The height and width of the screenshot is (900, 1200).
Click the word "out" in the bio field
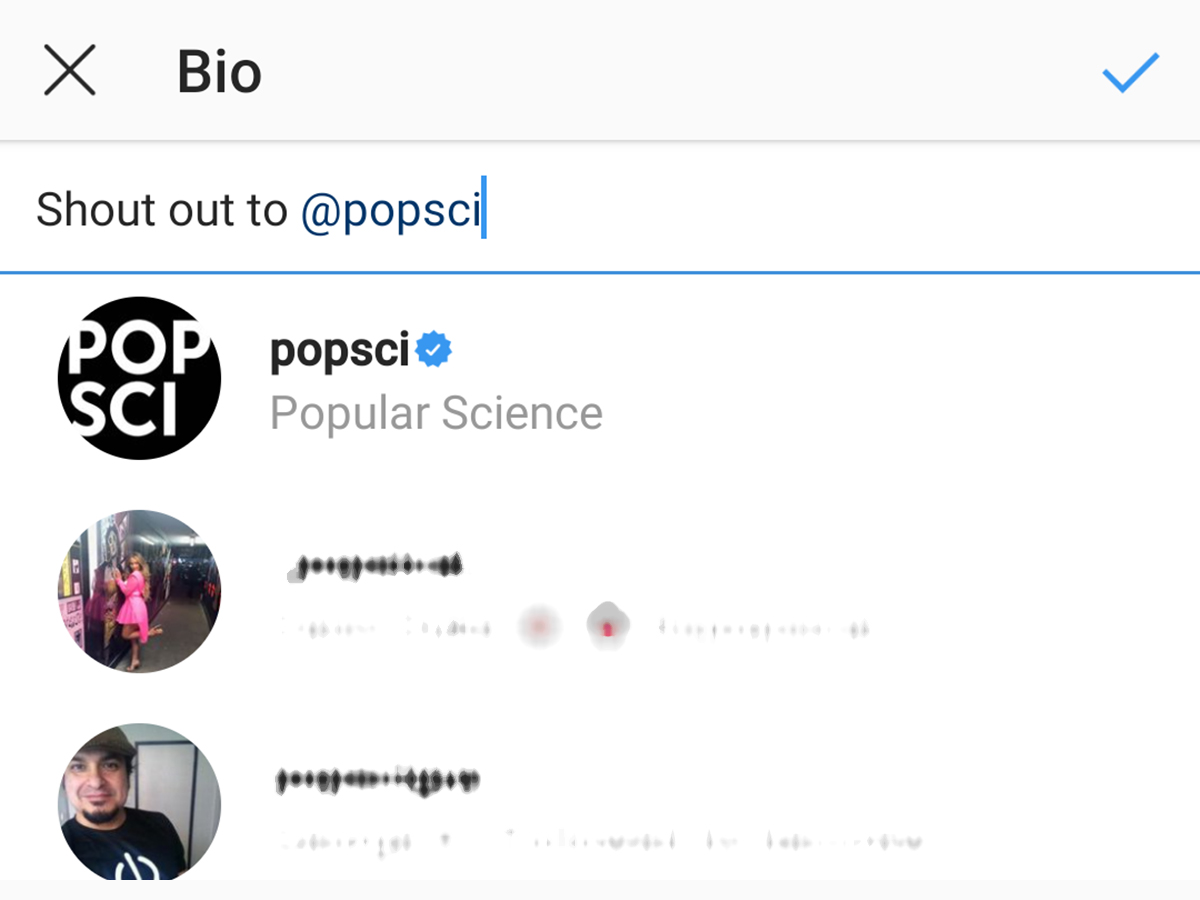[189, 210]
